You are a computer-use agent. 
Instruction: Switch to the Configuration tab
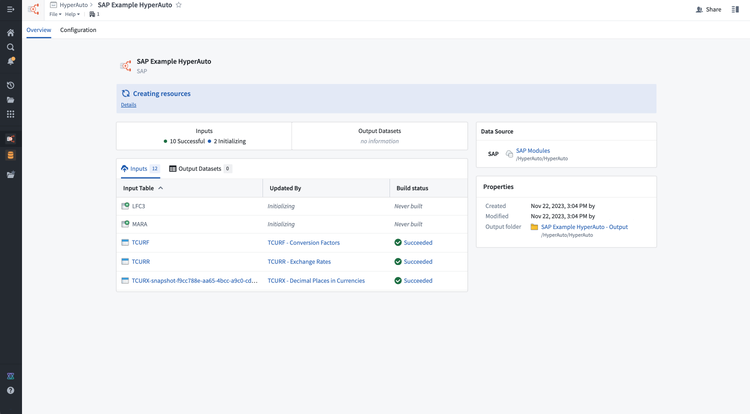click(78, 30)
